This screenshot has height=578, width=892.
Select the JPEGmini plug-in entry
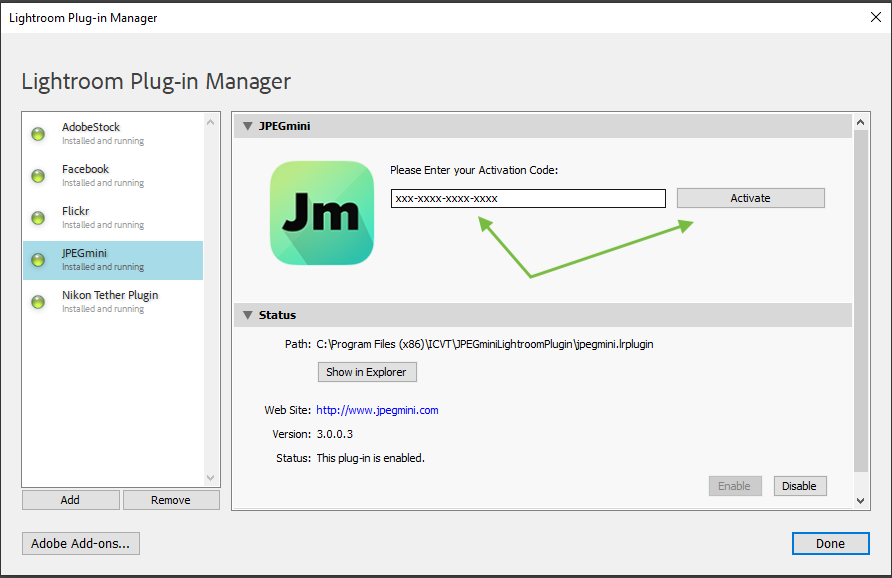coord(113,260)
